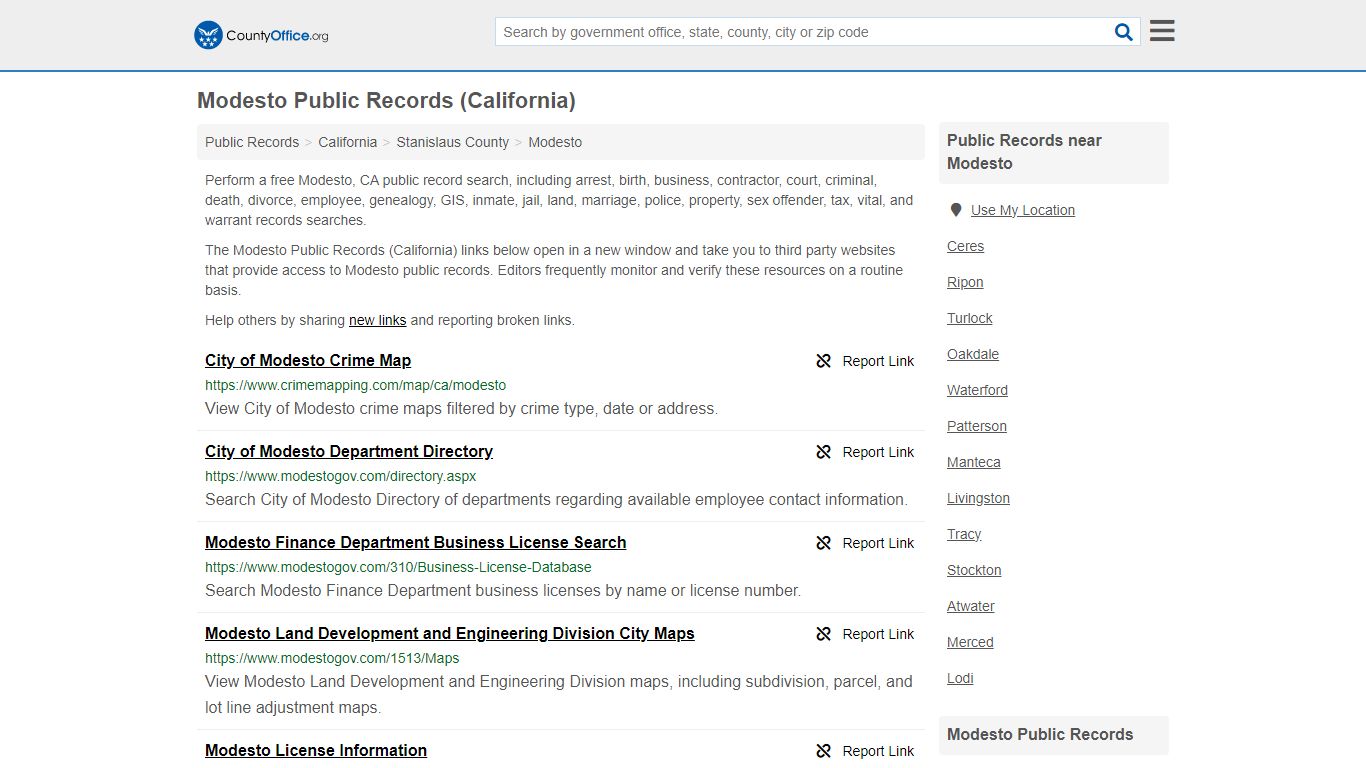Open Tracy public records
Screen dimensions: 1366x768
pos(964,534)
